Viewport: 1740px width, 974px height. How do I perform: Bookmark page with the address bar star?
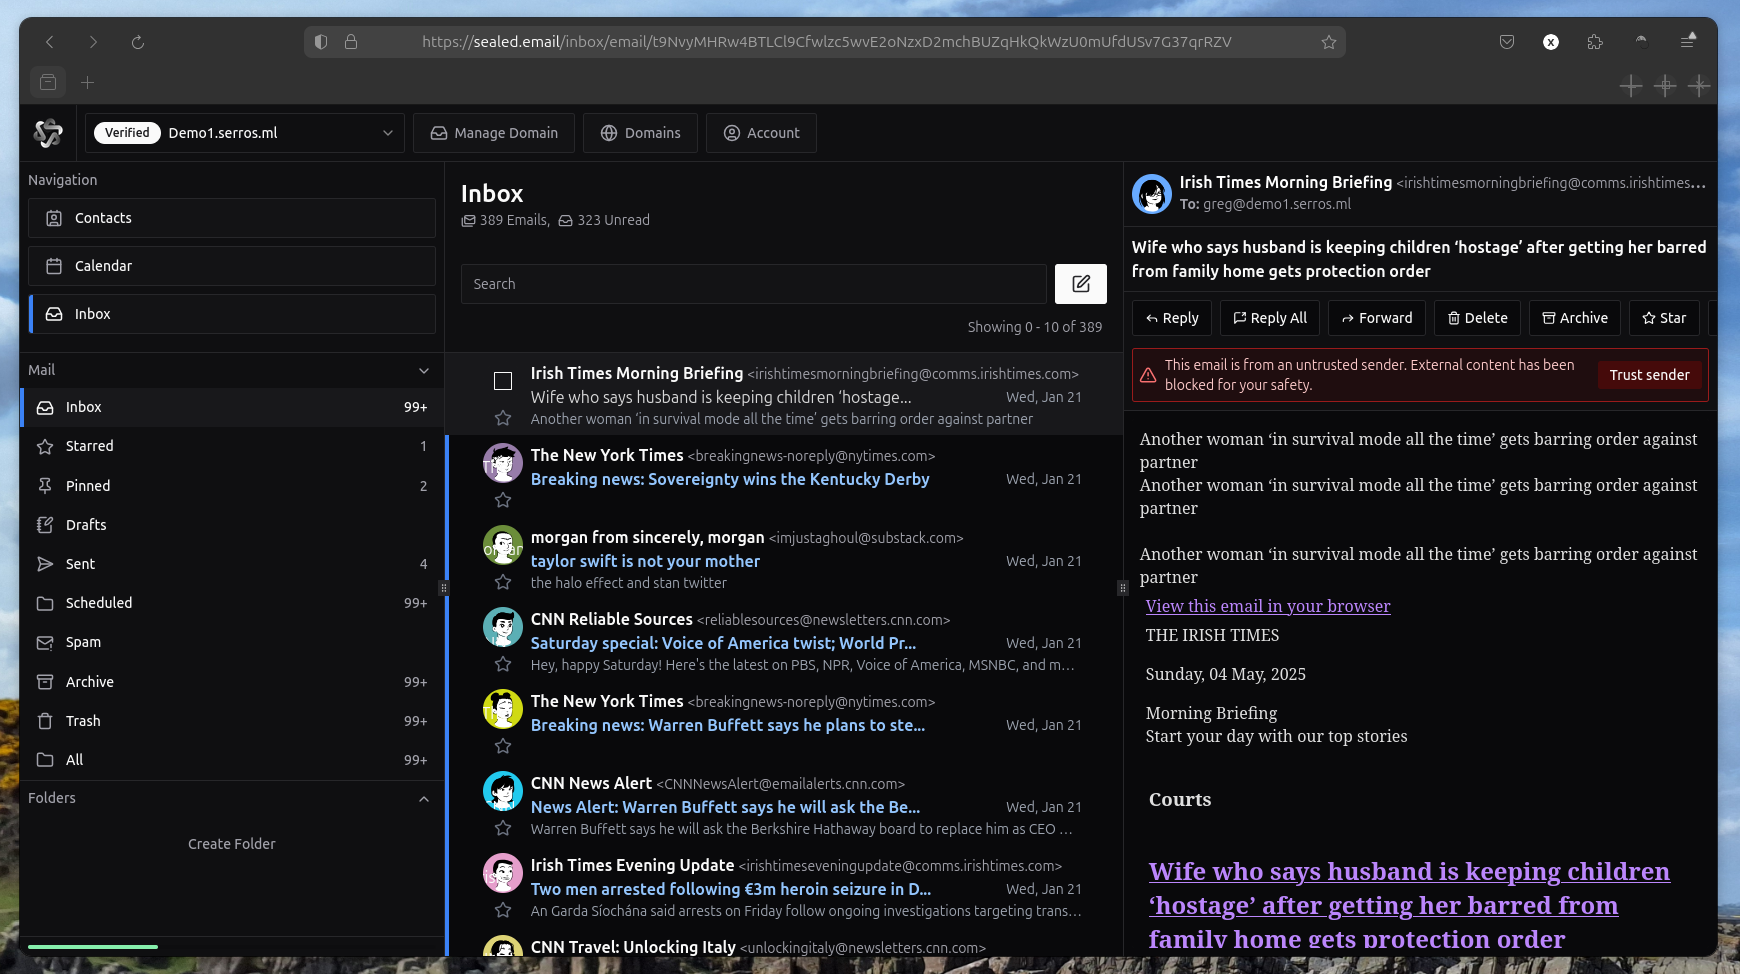pos(1329,42)
